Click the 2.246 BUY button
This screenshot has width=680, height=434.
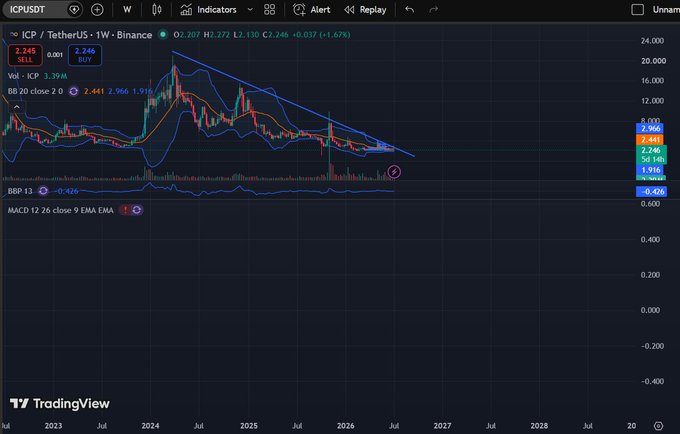click(x=85, y=55)
